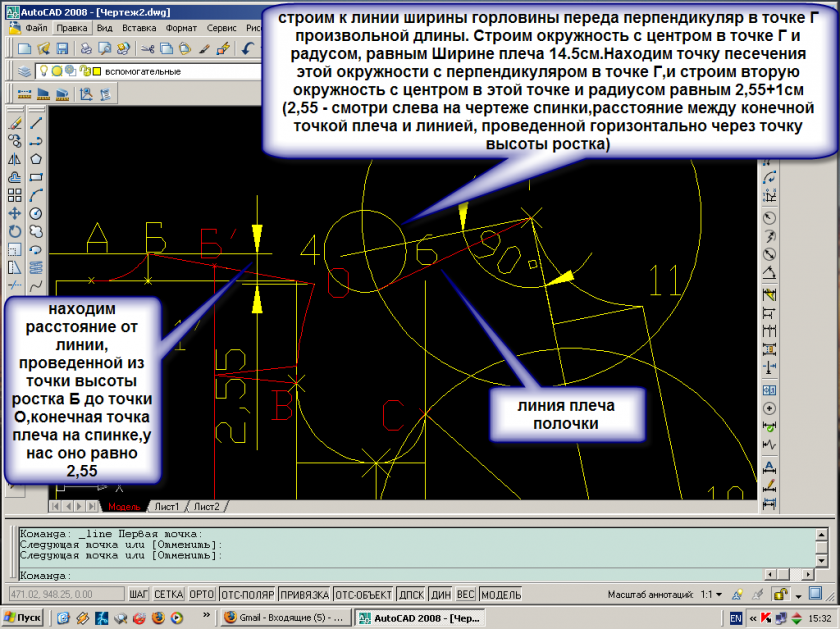Click the Save drawing icon
Image resolution: width=840 pixels, height=629 pixels.
(x=64, y=48)
